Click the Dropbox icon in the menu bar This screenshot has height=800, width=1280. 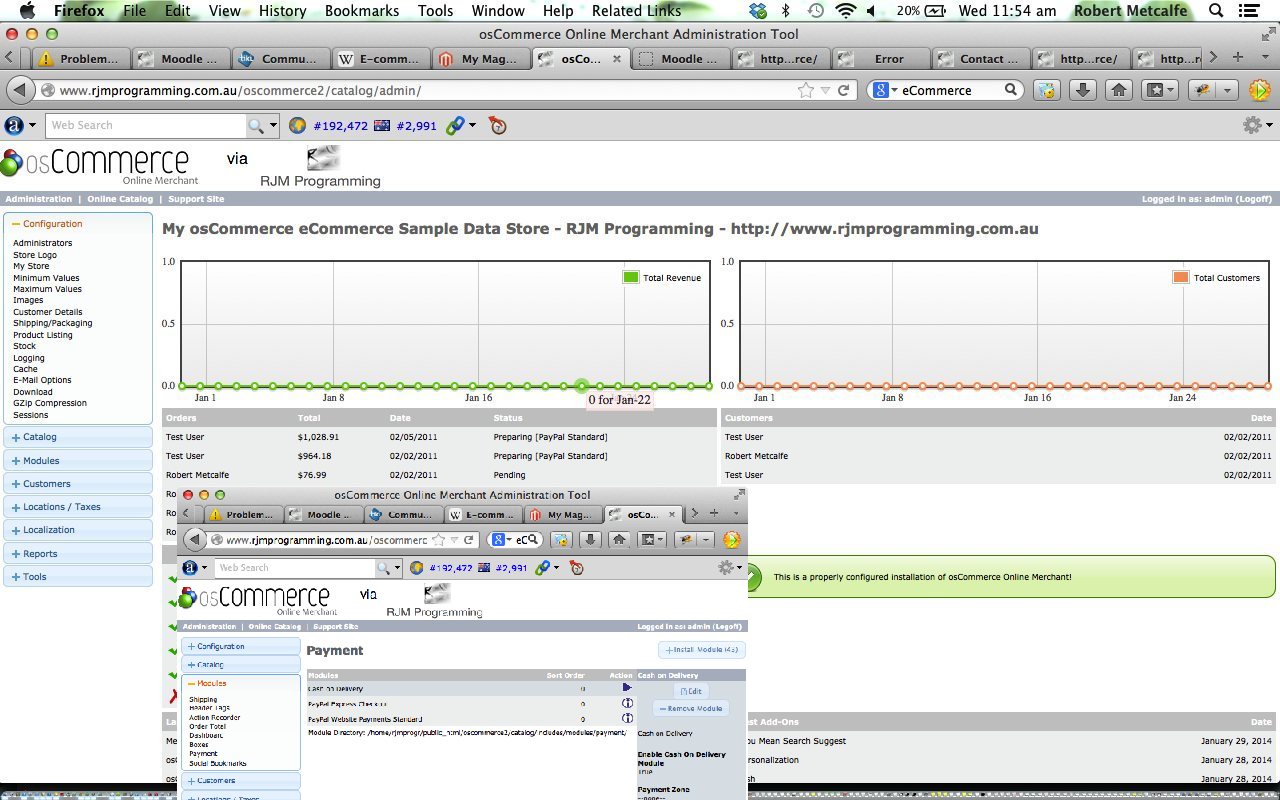[x=758, y=11]
